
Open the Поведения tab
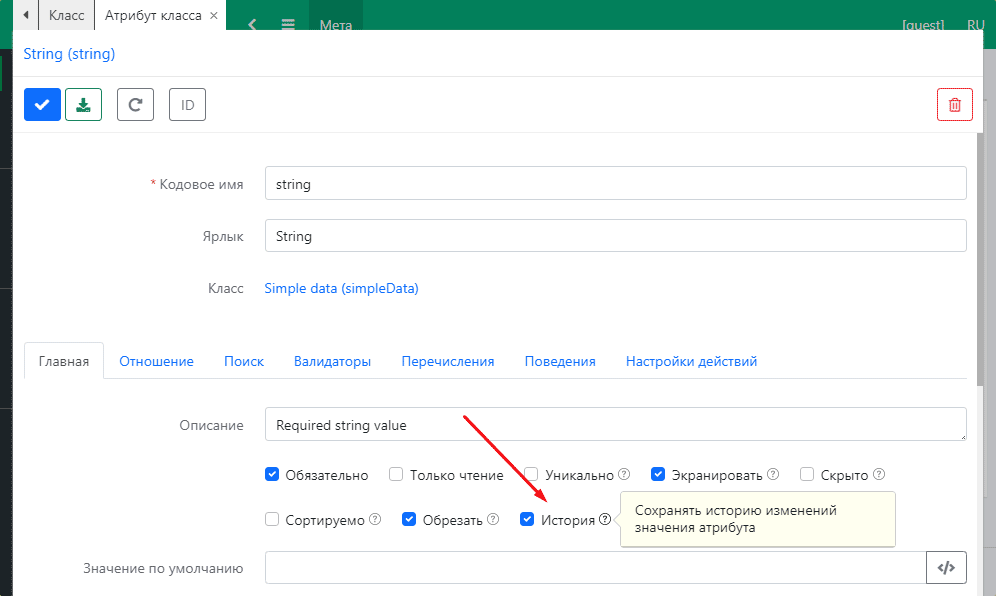pyautogui.click(x=560, y=362)
